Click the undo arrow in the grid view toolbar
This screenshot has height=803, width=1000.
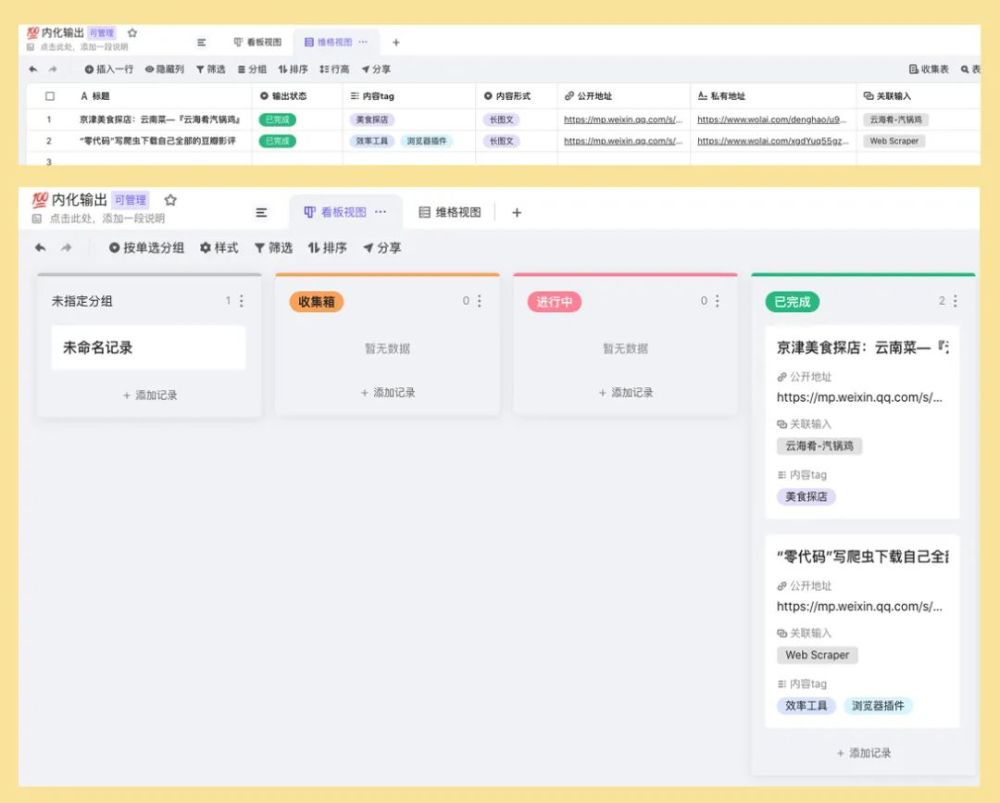click(33, 69)
